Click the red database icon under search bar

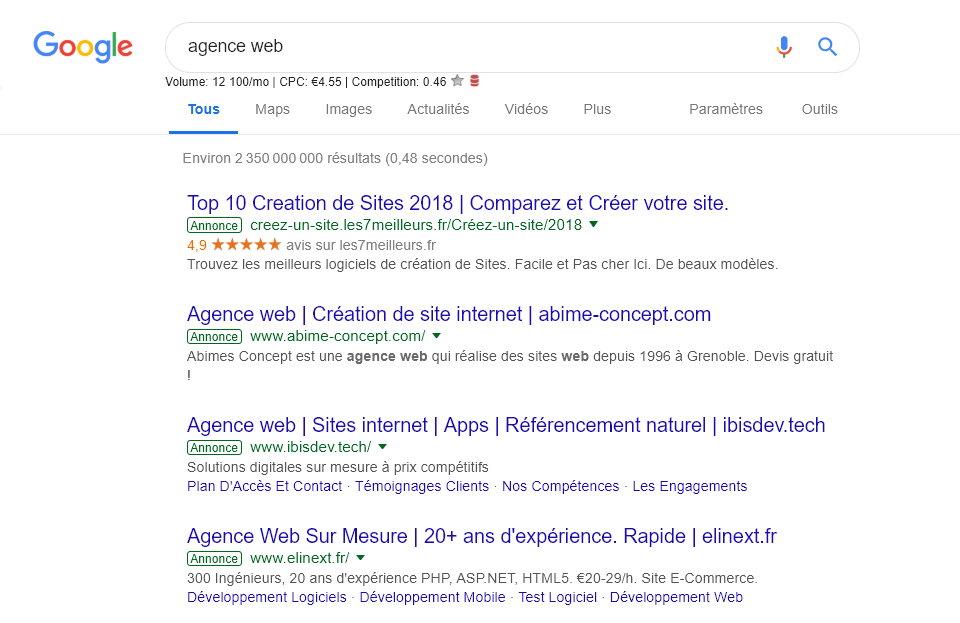(x=474, y=81)
